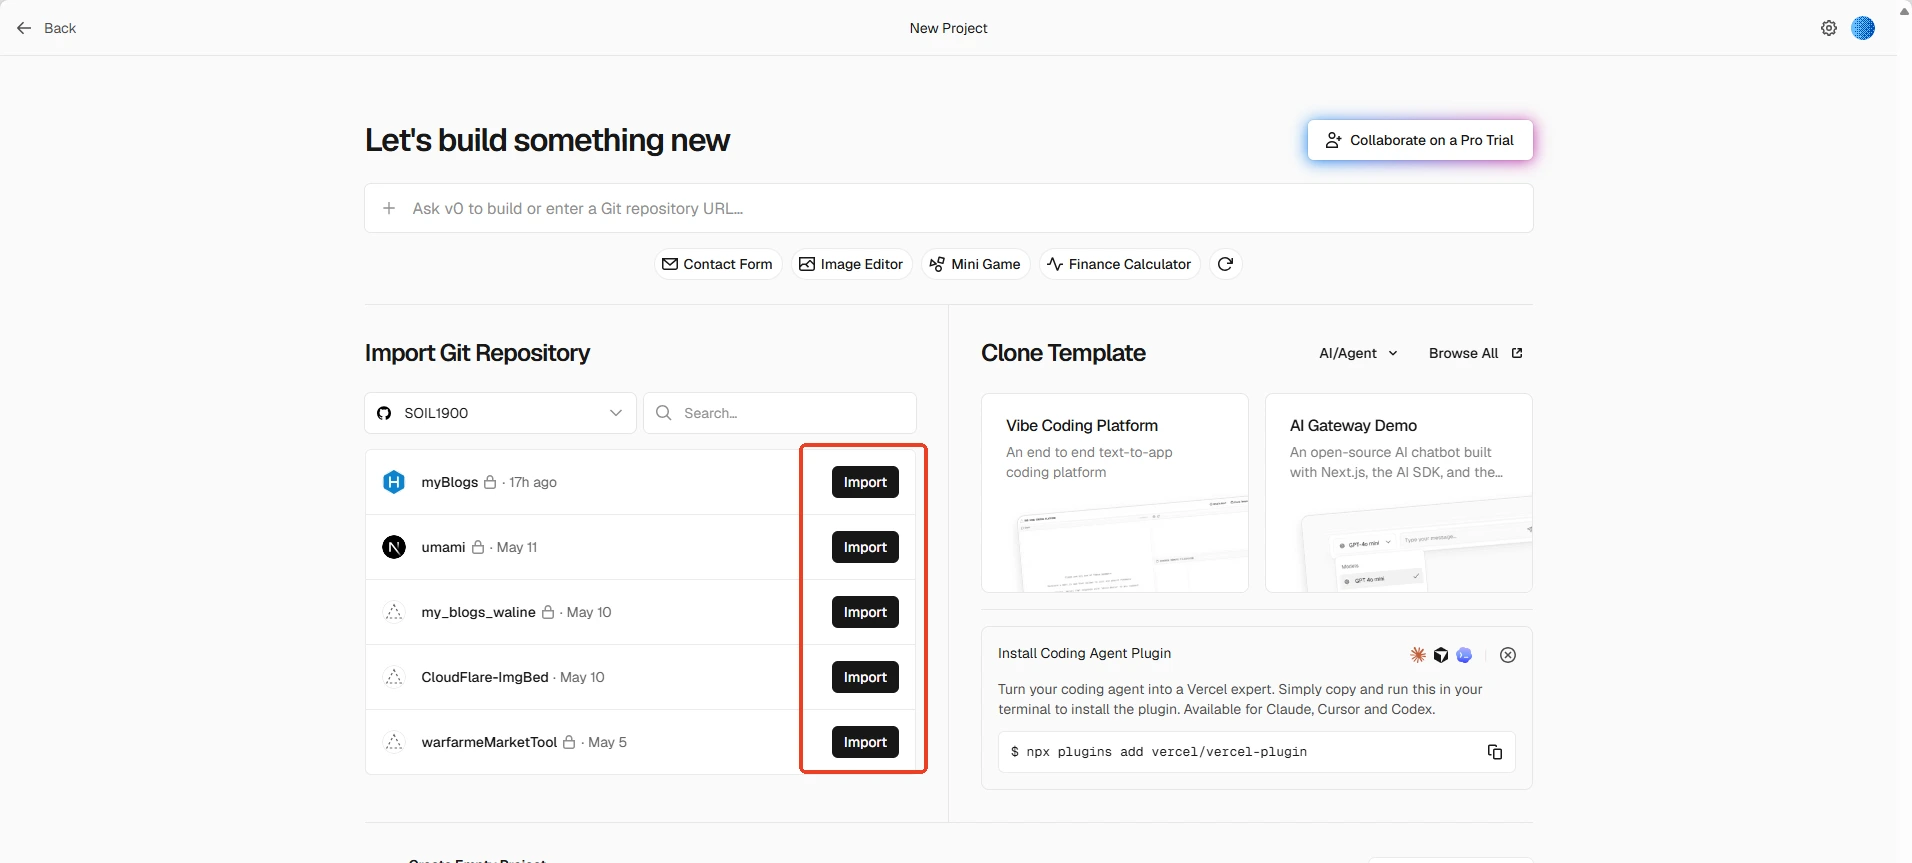Click the search magnifier icon
This screenshot has width=1912, height=863.
pyautogui.click(x=663, y=413)
